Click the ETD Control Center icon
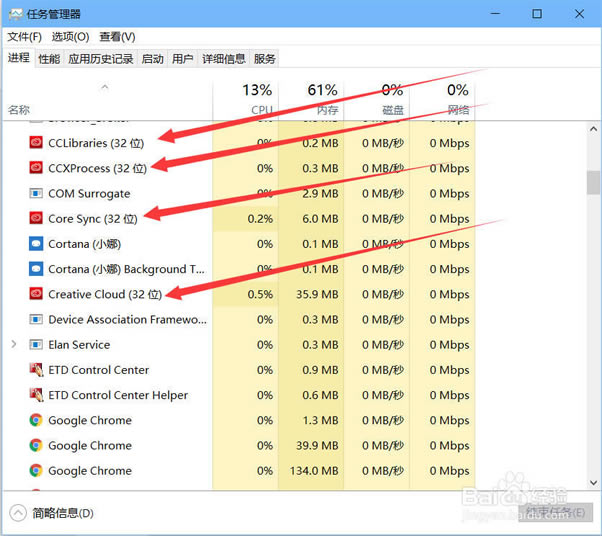602x536 pixels. pos(36,369)
